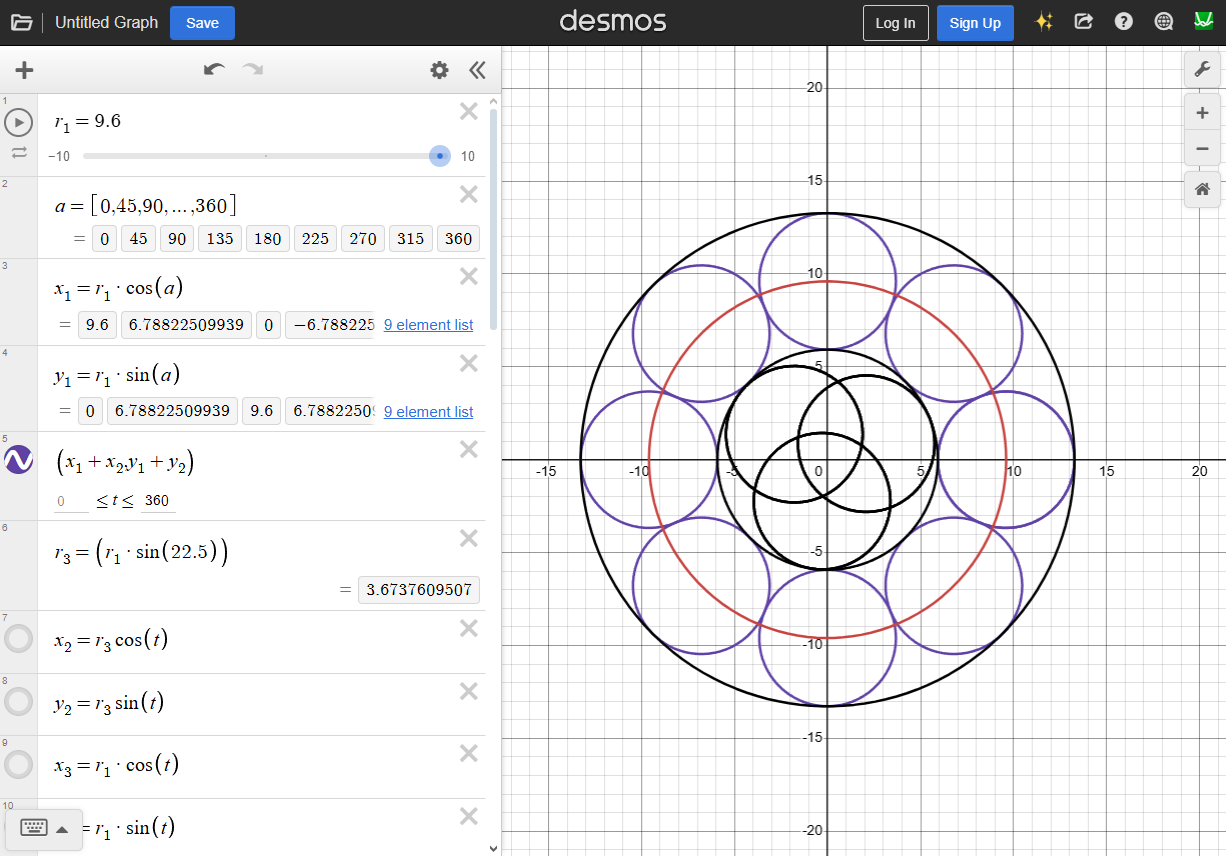Click the Log In button

895,23
